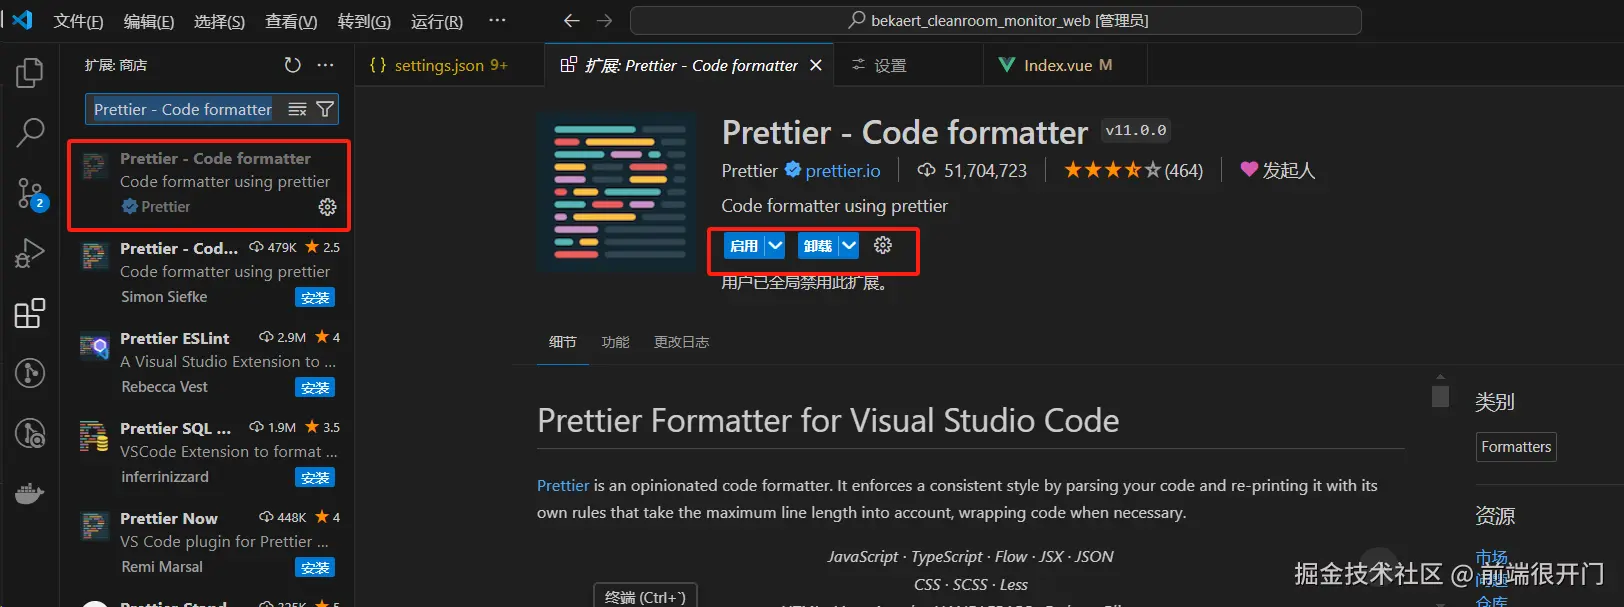Click the version label v11.0.0
The image size is (1624, 607).
[1136, 130]
